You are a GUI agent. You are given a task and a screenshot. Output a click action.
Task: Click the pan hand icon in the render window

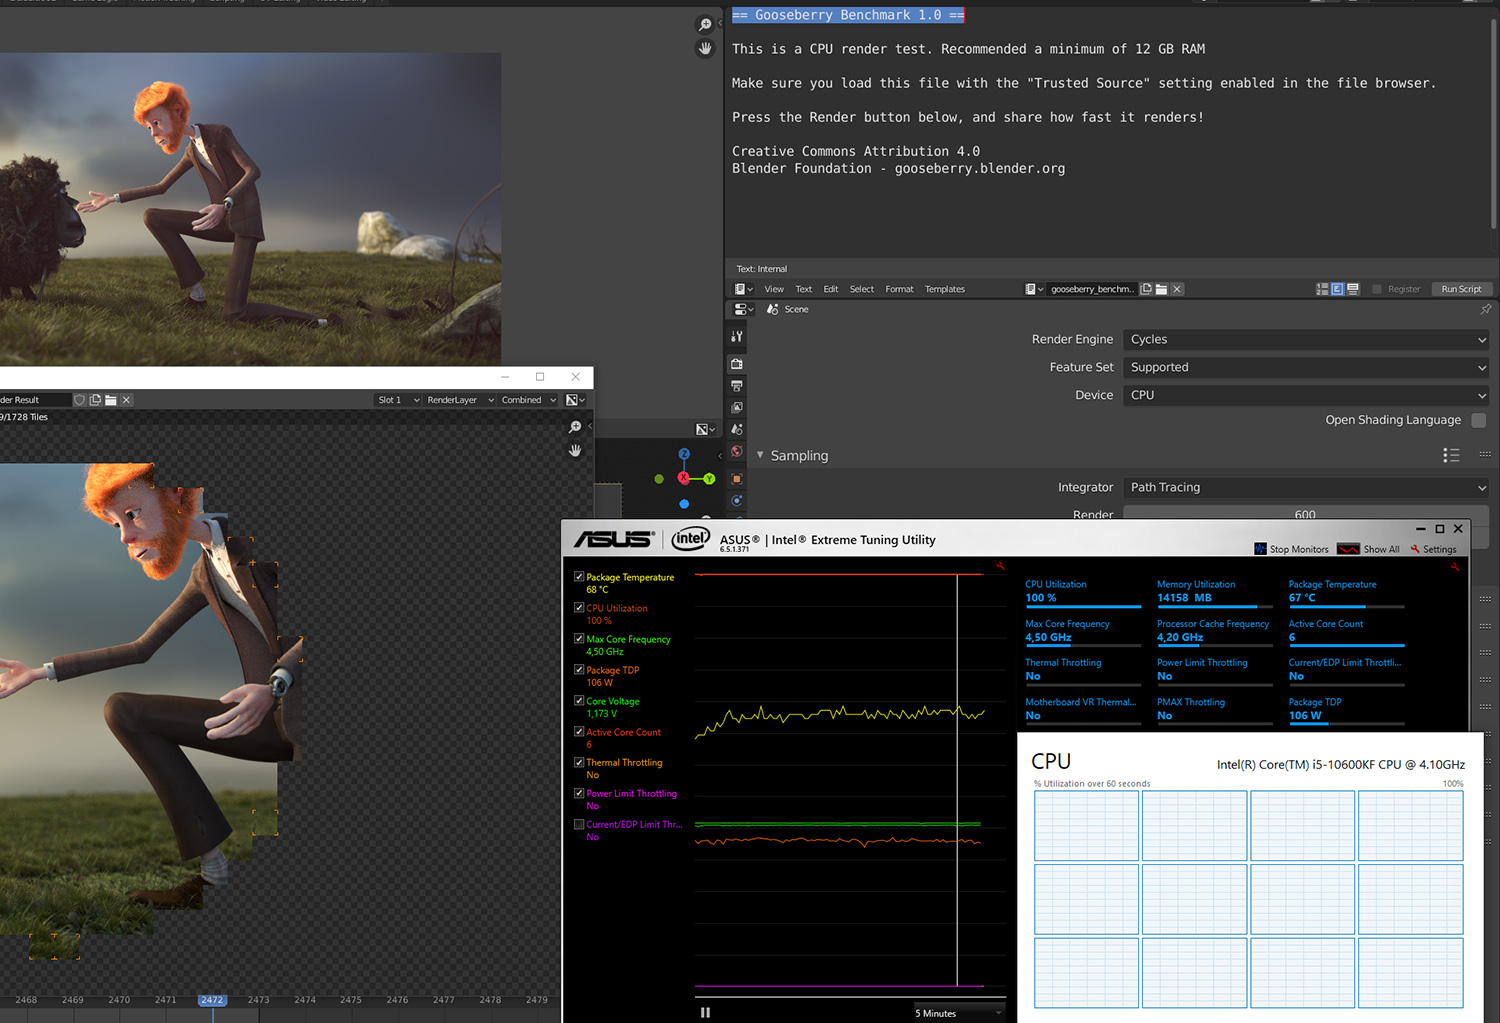click(x=575, y=450)
